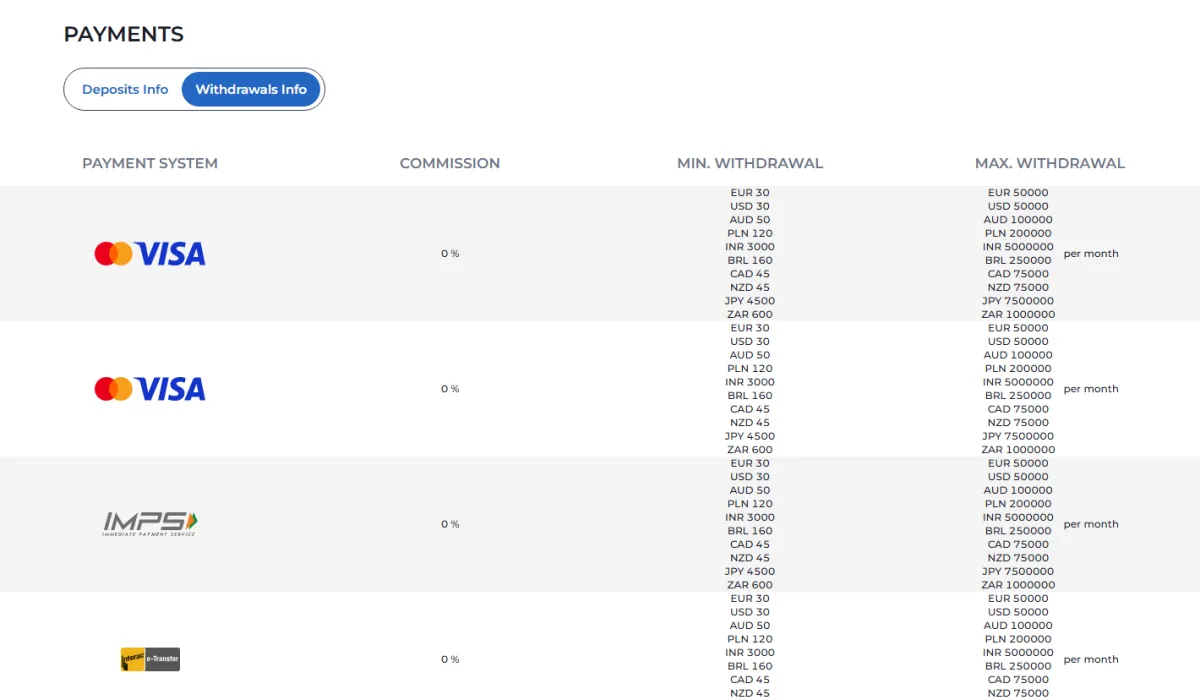Screen dimensions: 1200x700
Task: Click 'per month' text in first Visa row
Action: (1091, 254)
